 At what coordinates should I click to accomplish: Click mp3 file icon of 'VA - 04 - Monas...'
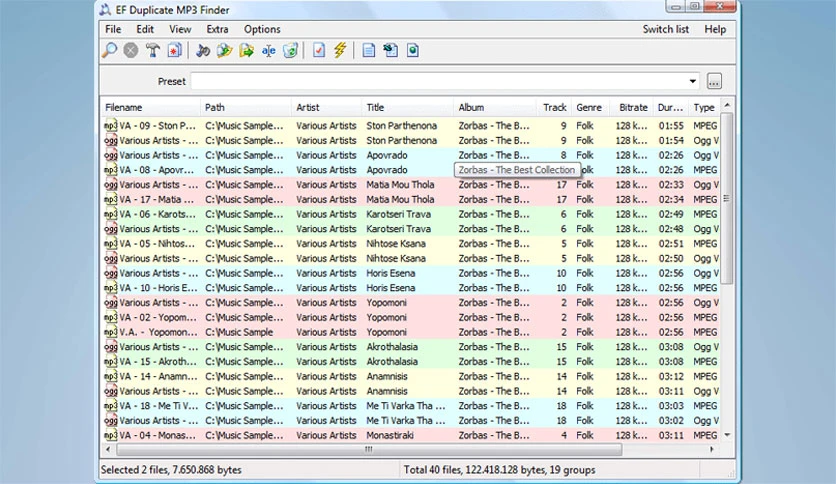click(x=110, y=435)
